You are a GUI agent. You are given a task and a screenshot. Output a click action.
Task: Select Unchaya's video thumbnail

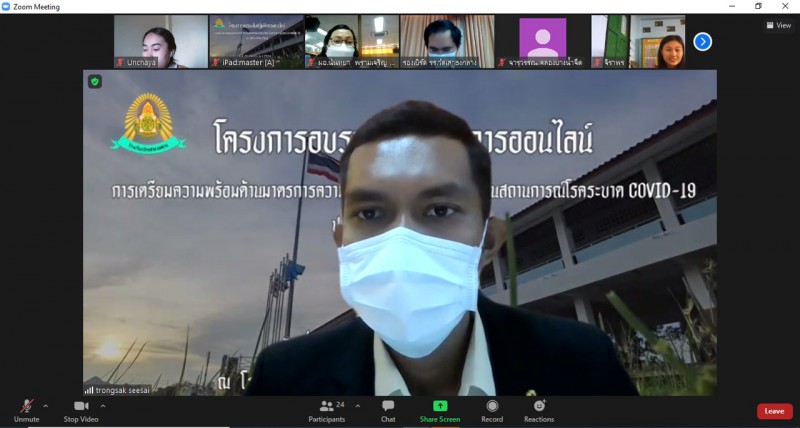click(161, 41)
